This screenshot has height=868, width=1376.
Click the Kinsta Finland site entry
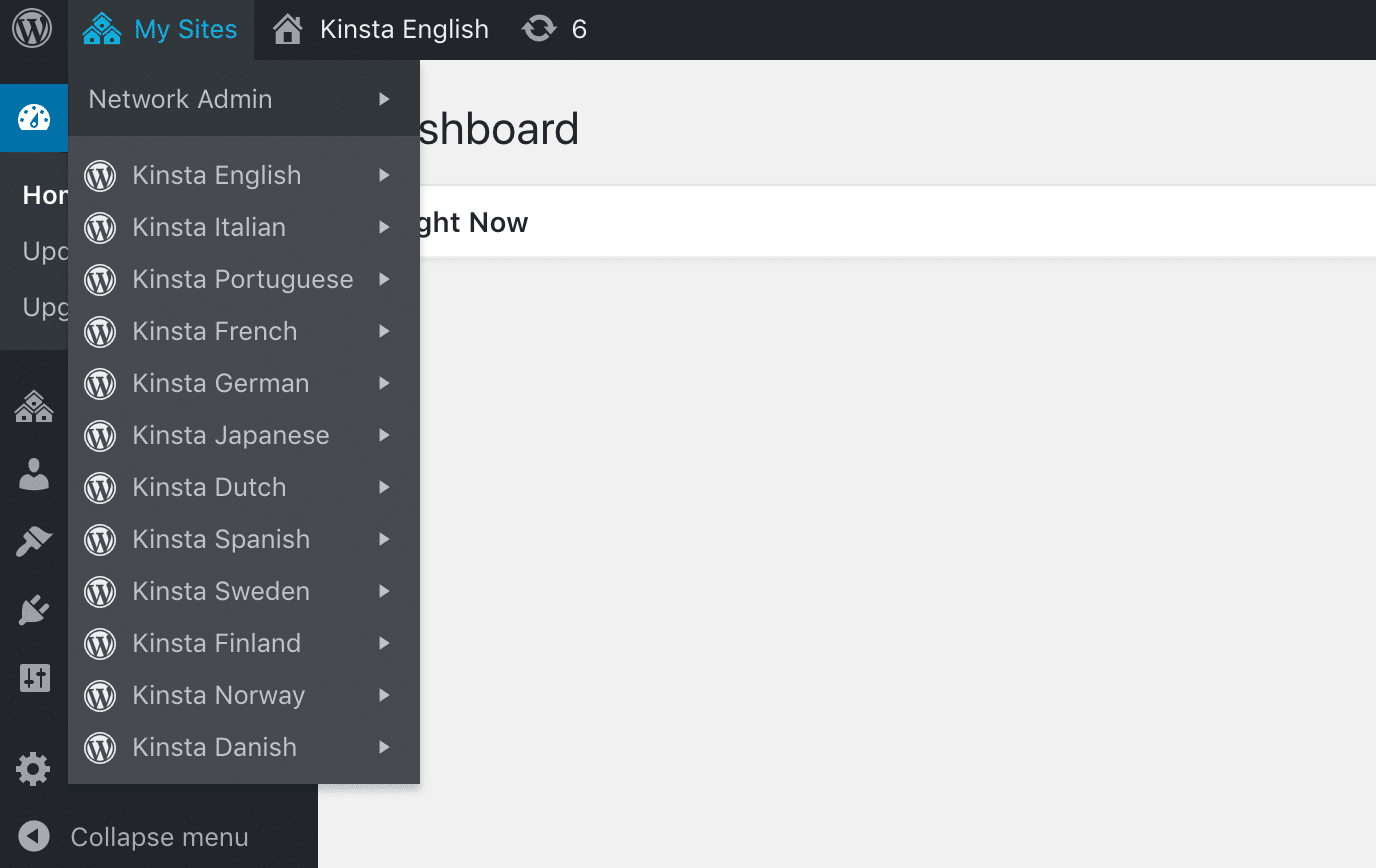click(217, 643)
